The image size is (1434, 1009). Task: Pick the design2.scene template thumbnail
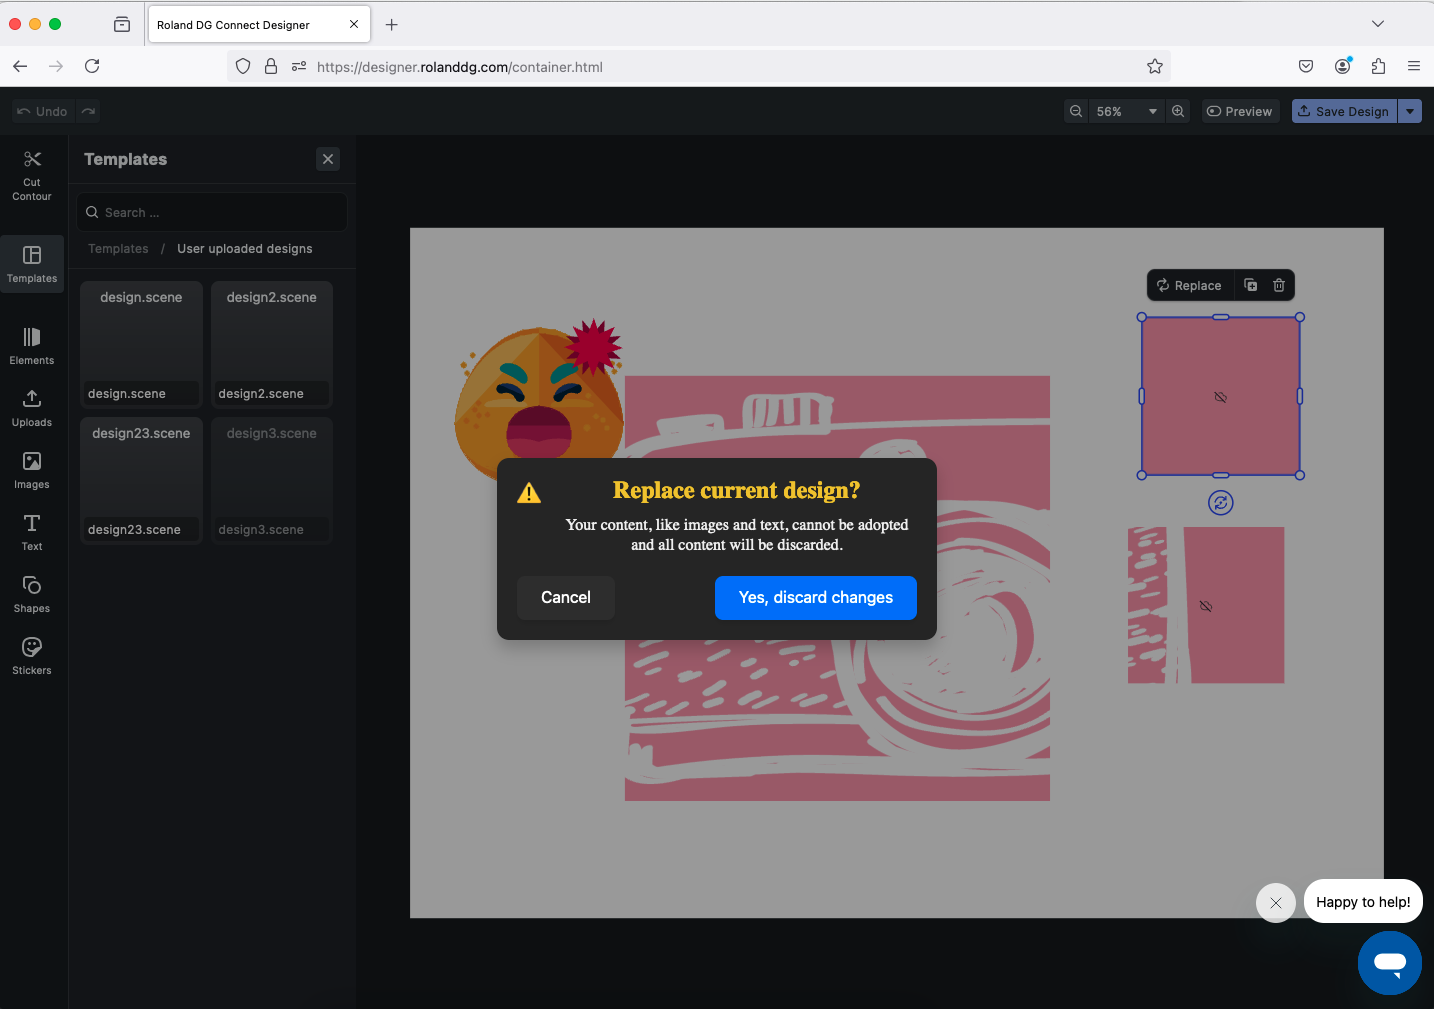271,344
